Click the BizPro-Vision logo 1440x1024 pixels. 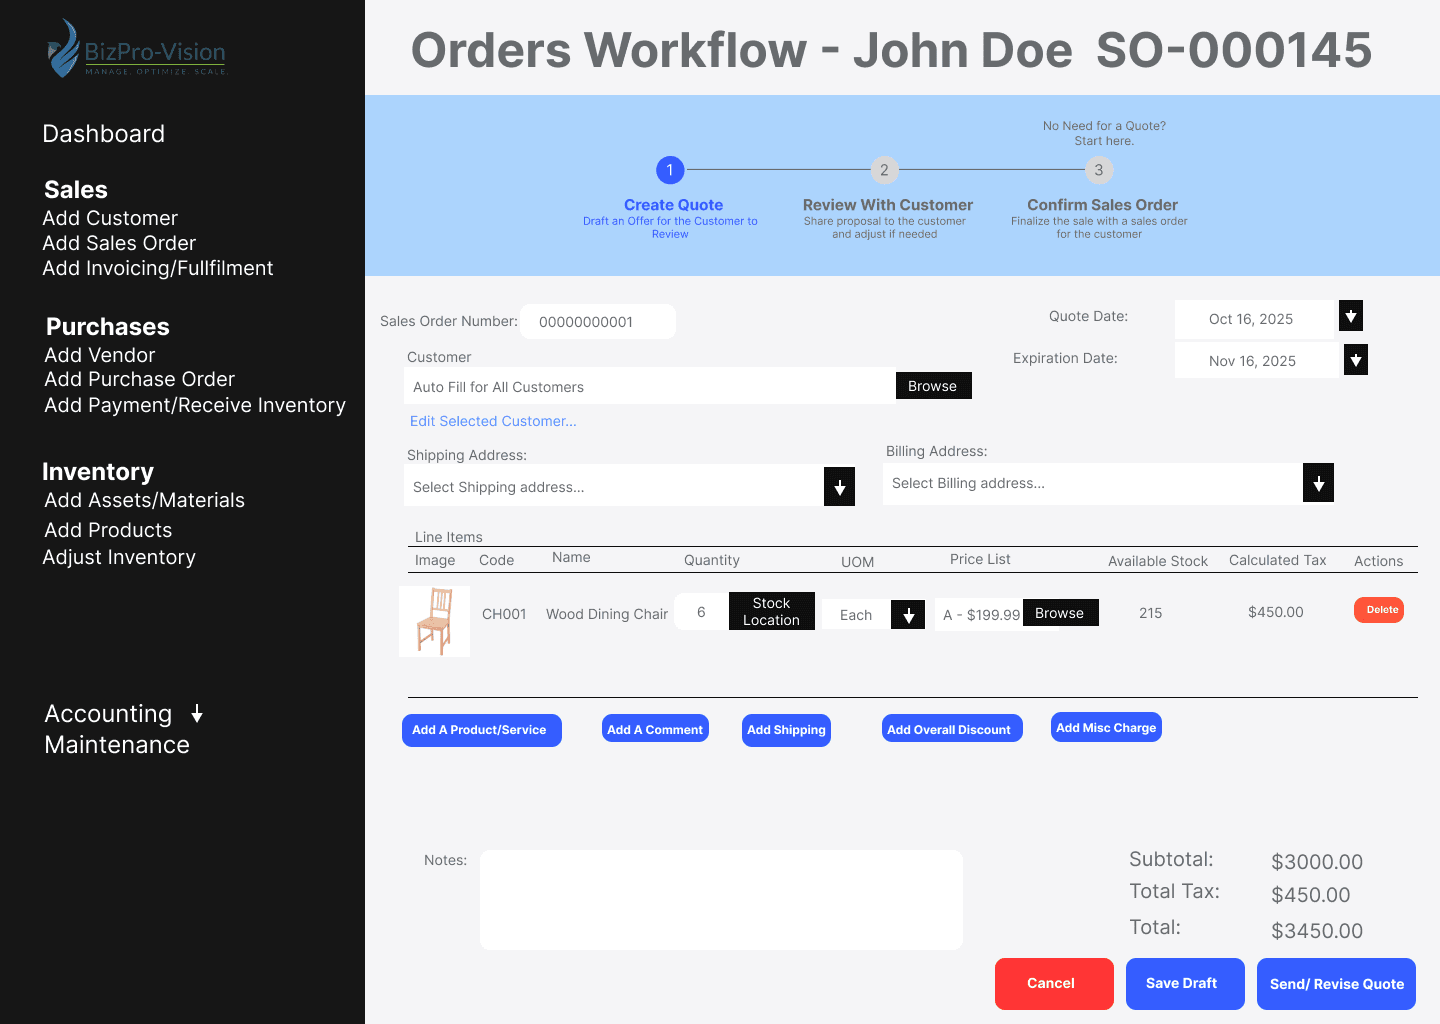(135, 48)
